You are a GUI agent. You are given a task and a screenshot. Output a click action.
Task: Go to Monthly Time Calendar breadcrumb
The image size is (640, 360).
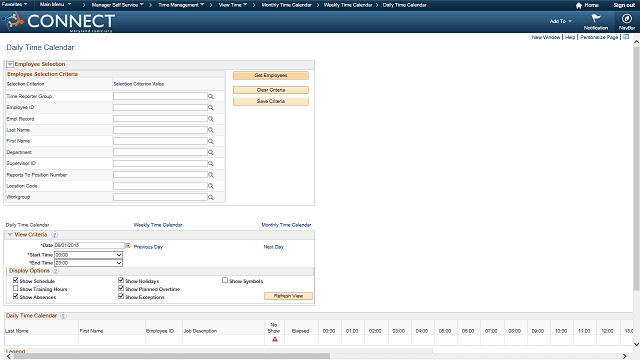(x=286, y=5)
